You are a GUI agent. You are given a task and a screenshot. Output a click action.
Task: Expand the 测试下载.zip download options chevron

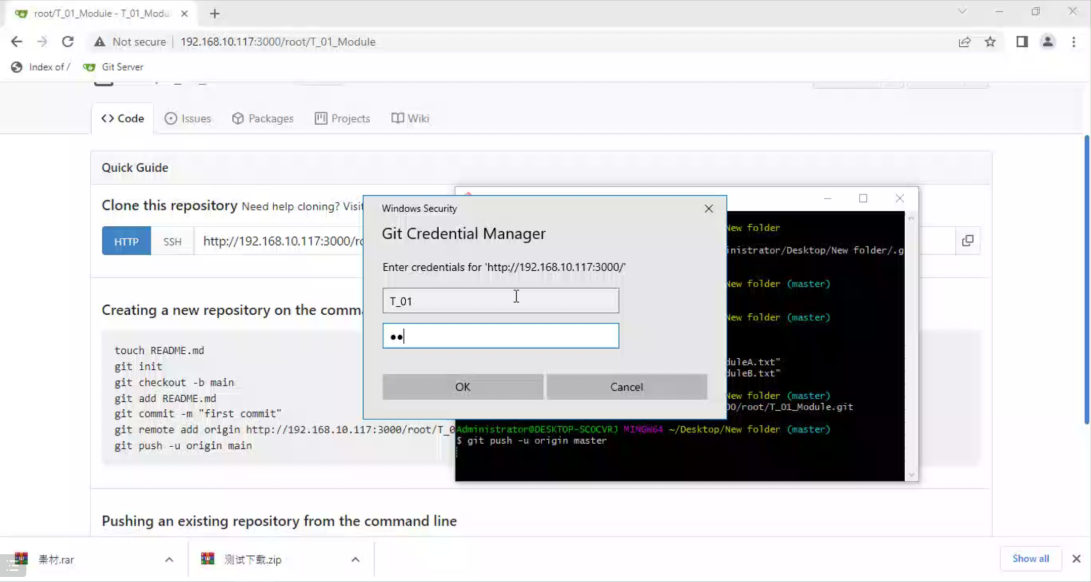coord(356,560)
